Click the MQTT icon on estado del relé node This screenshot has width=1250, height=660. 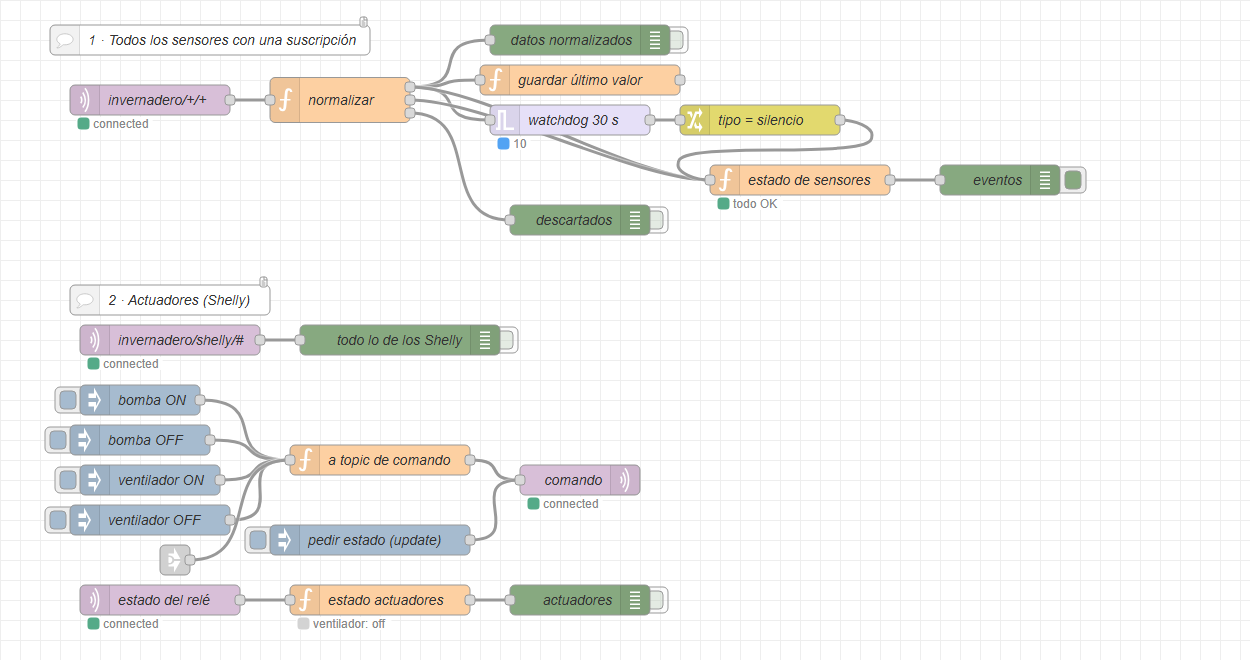click(95, 600)
